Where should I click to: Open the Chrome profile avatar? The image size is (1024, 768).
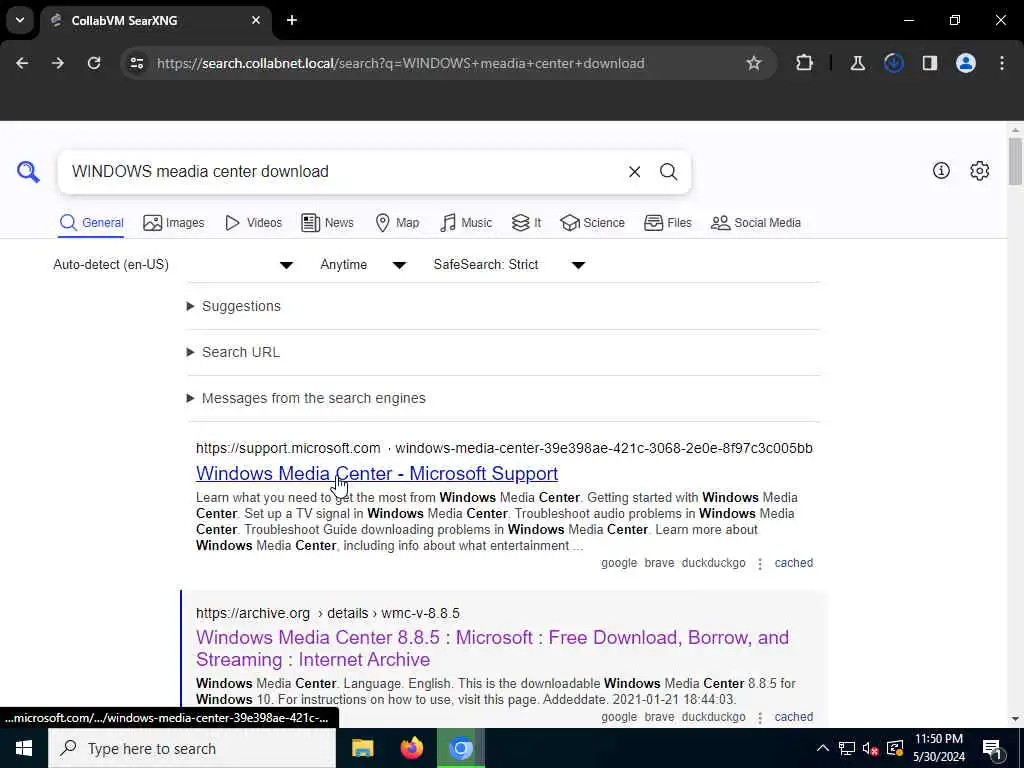966,63
